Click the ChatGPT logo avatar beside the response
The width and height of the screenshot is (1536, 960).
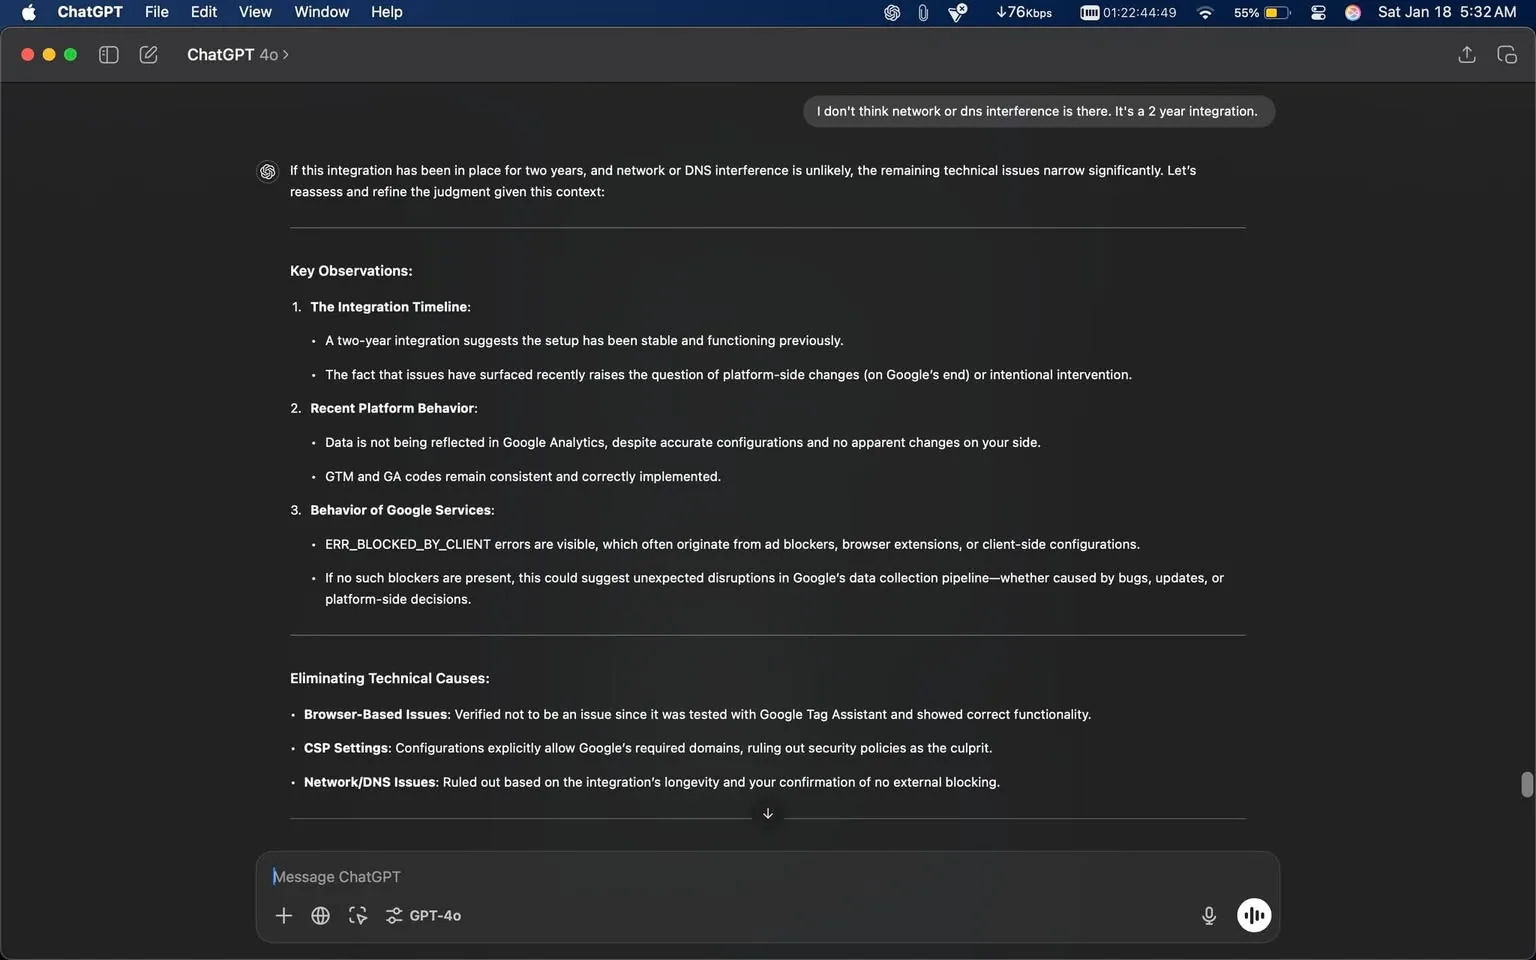click(x=267, y=171)
